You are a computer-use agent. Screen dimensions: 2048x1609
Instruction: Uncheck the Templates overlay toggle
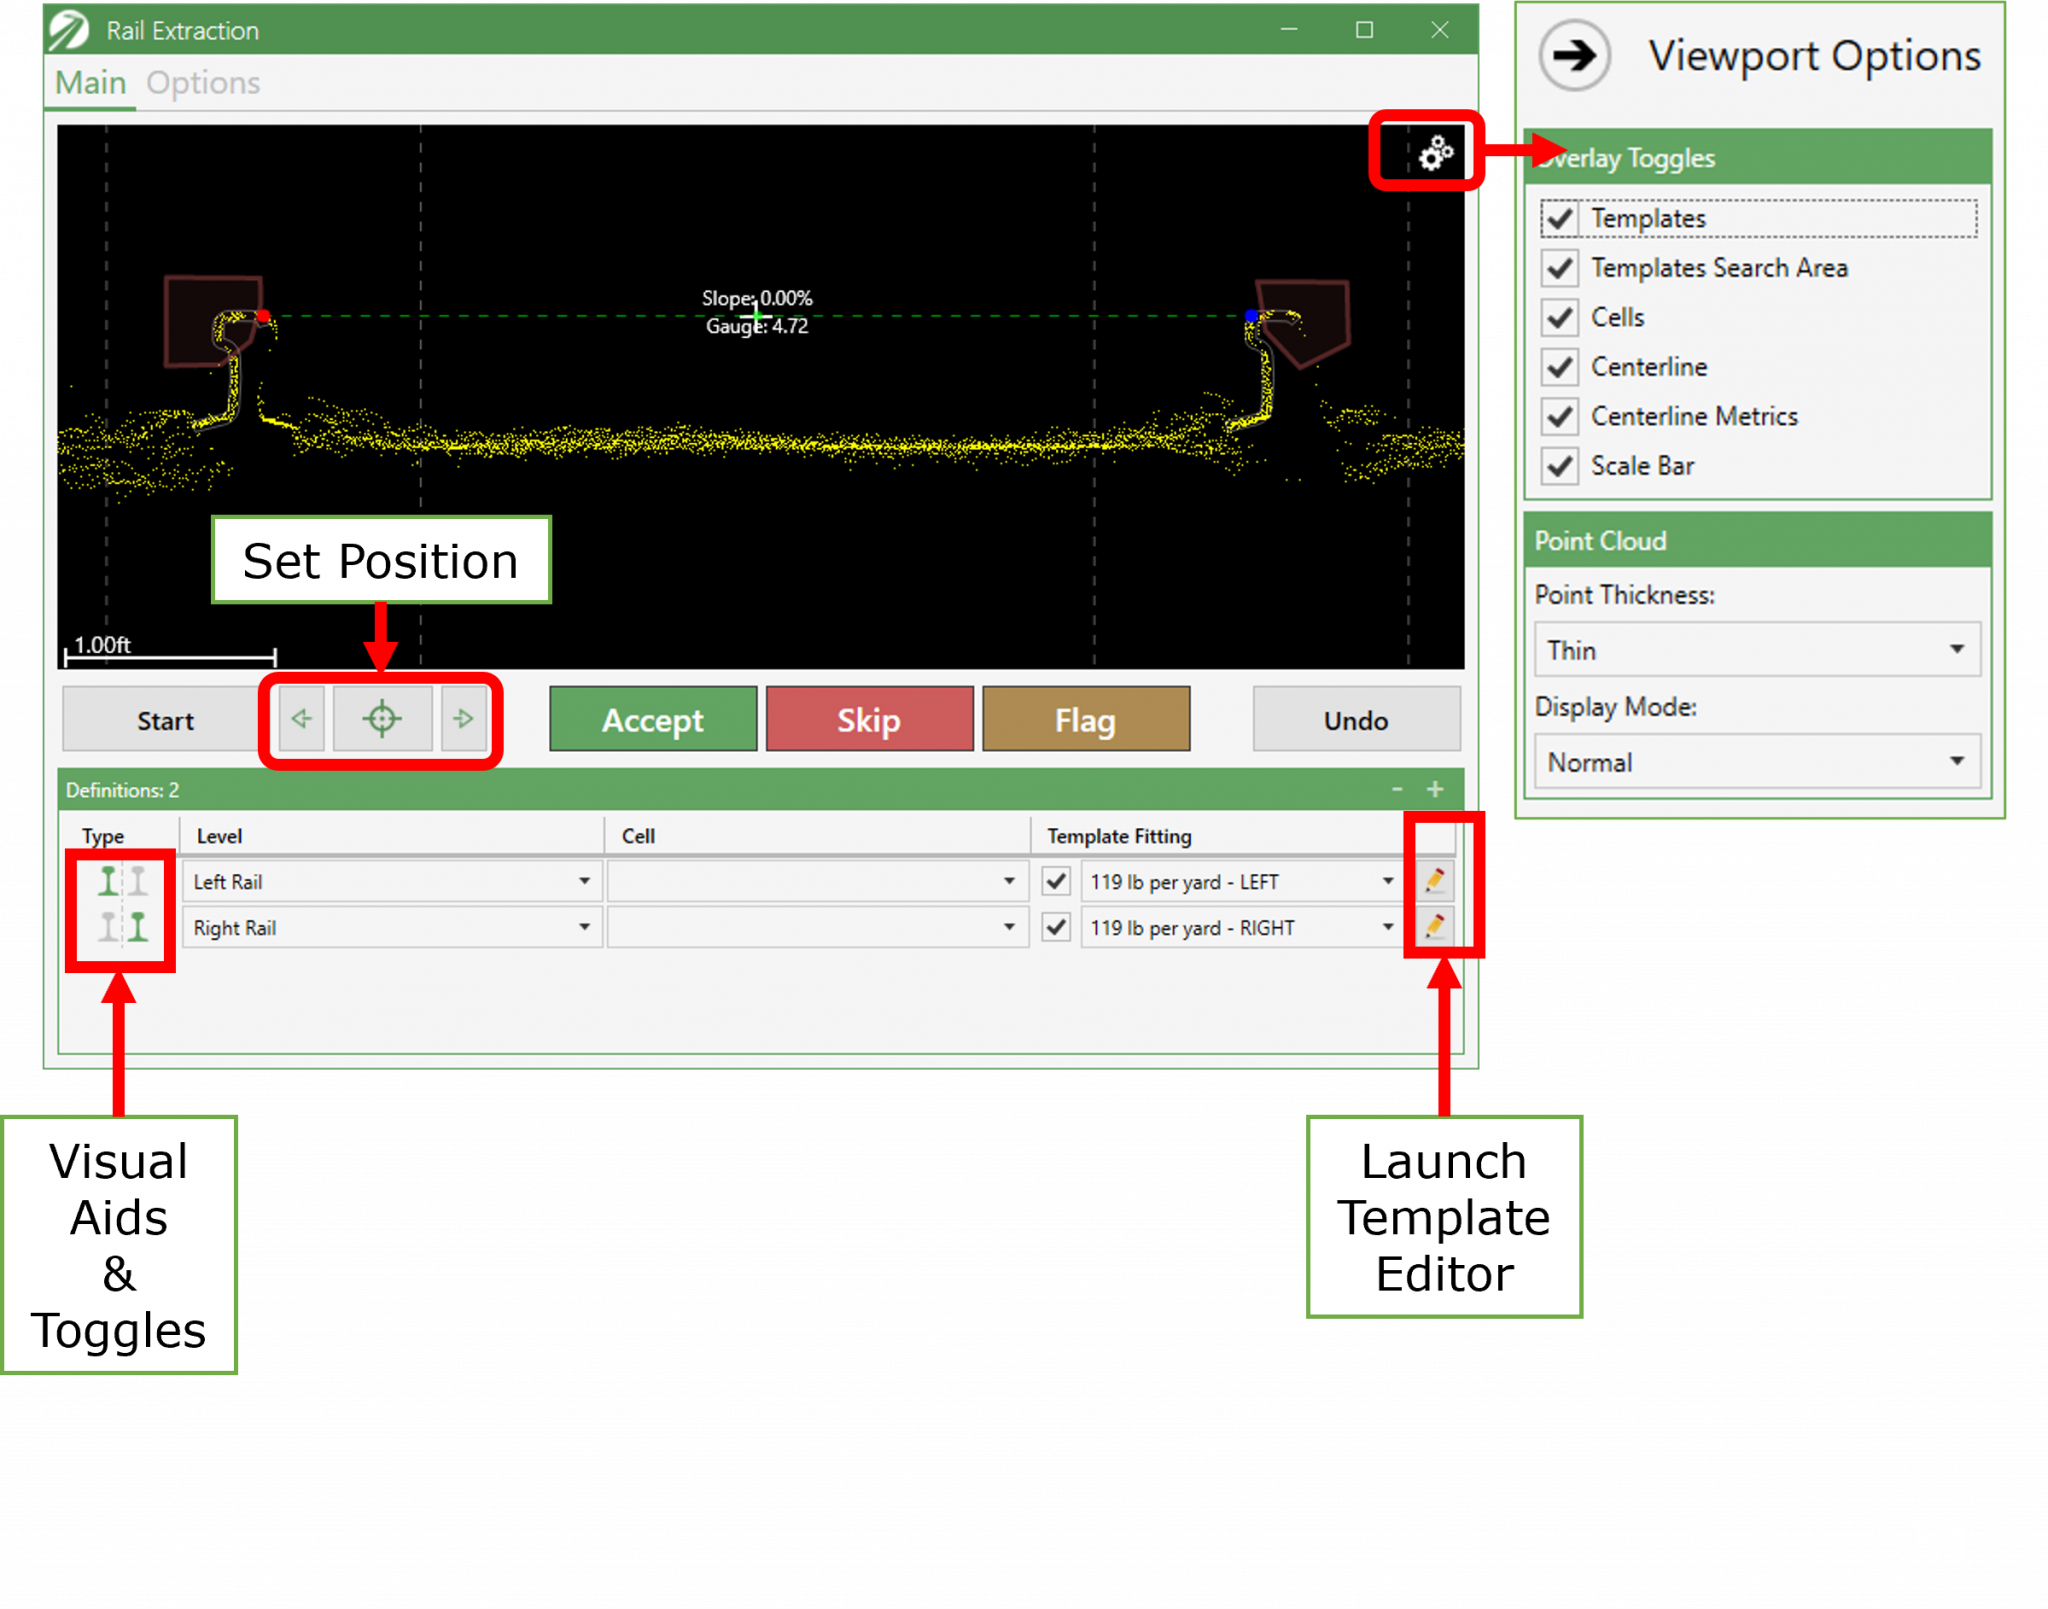coord(1560,217)
